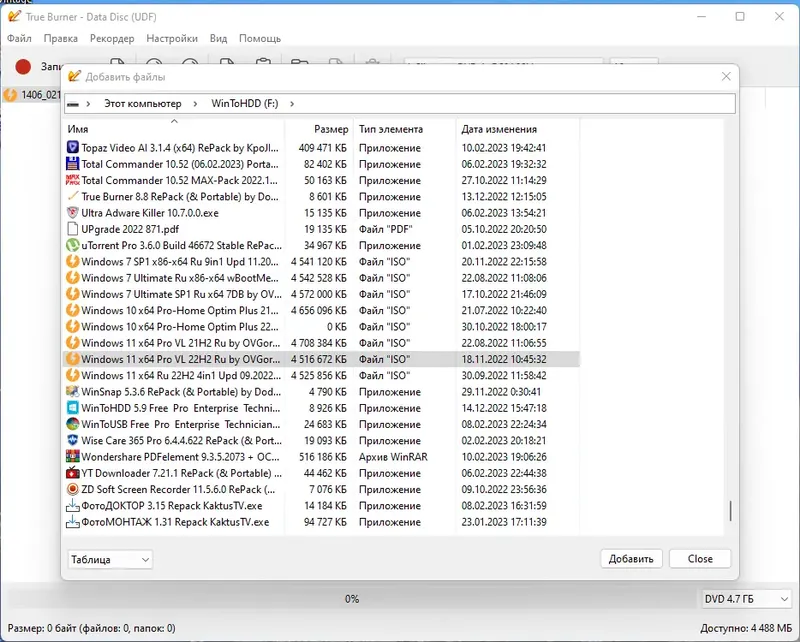This screenshot has height=642, width=800.
Task: Click the Windows 7 Ultimate wBootMe ISO icon
Action: click(73, 278)
